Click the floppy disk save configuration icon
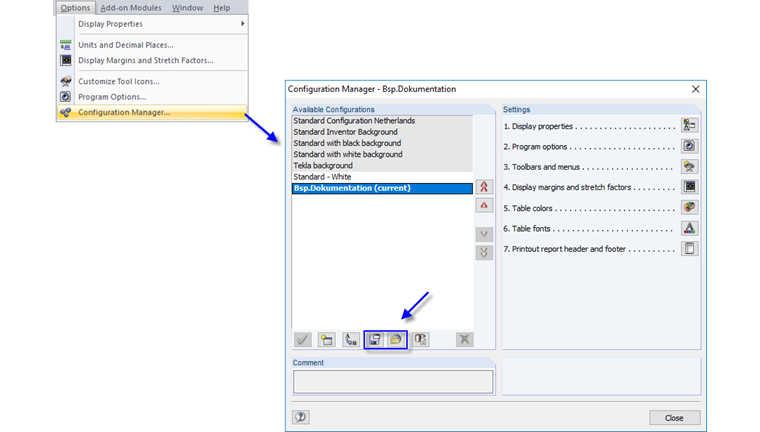The height and width of the screenshot is (432, 760). pyautogui.click(x=374, y=339)
